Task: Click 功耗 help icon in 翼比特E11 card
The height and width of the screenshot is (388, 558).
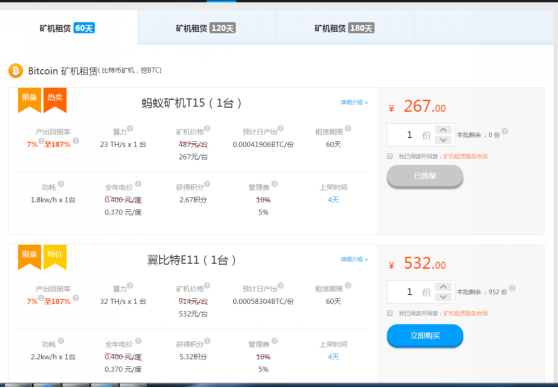Action: pyautogui.click(x=61, y=341)
